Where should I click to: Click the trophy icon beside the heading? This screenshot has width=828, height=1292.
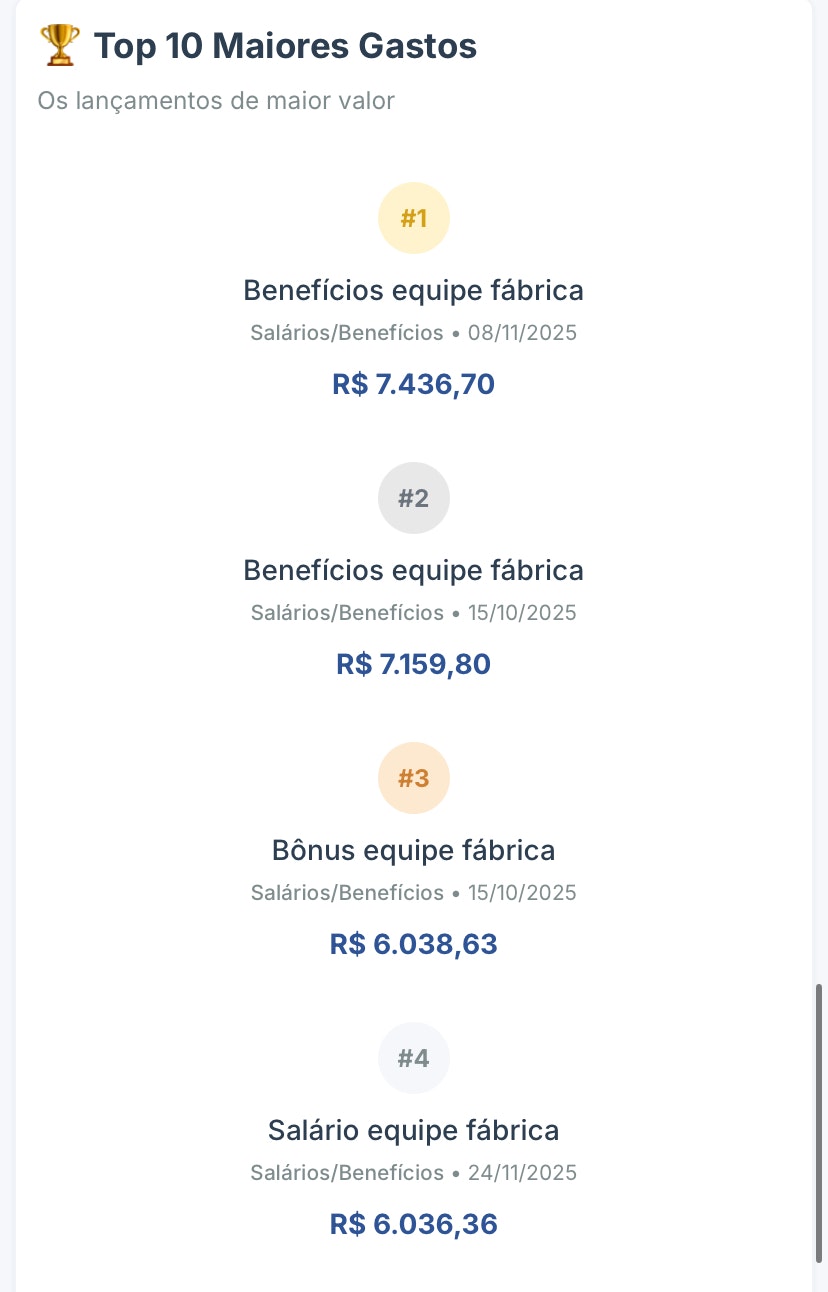tap(59, 46)
